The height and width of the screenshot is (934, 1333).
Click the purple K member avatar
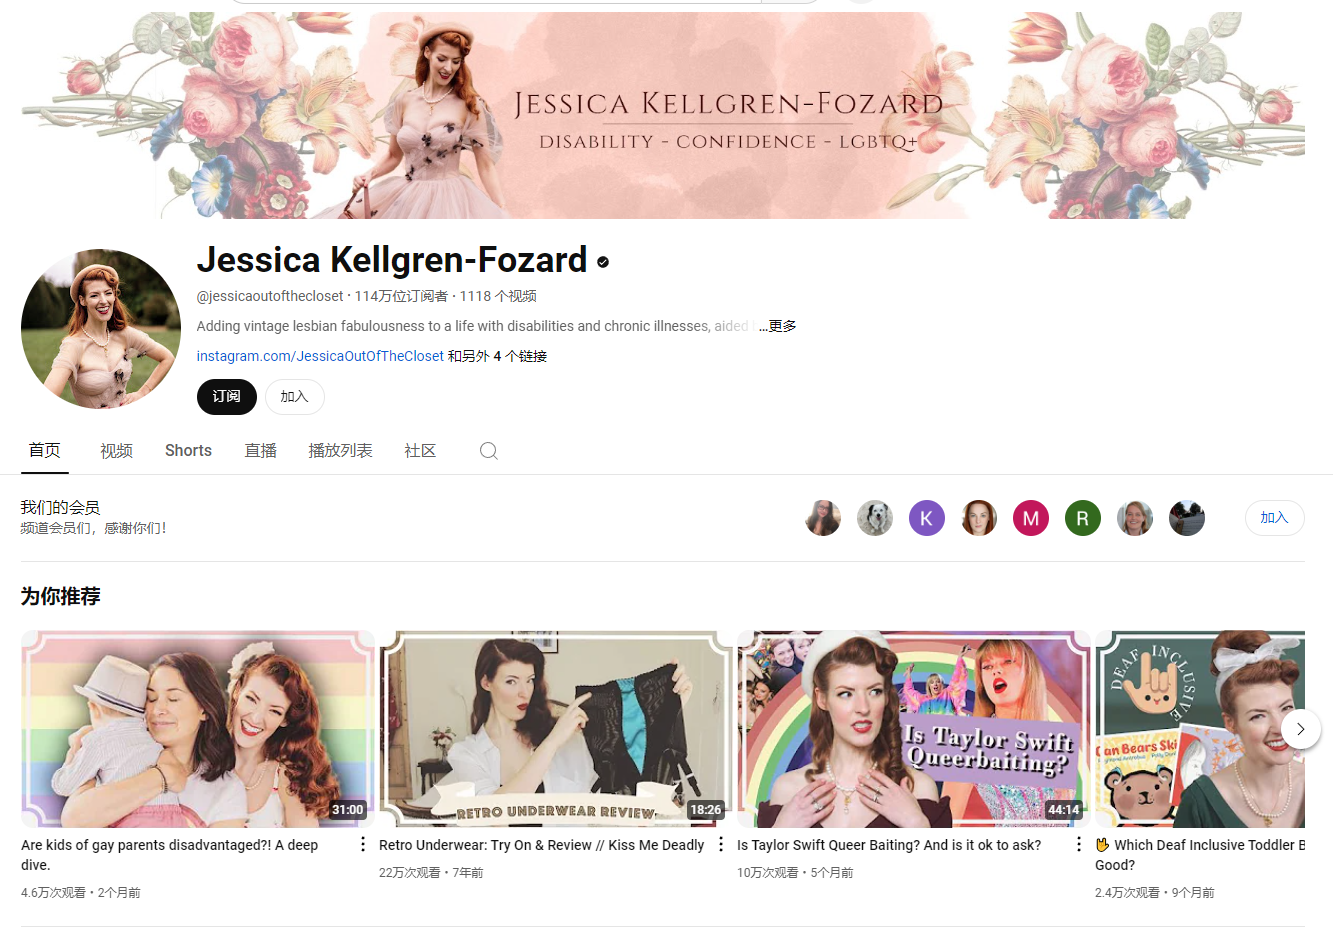927,518
